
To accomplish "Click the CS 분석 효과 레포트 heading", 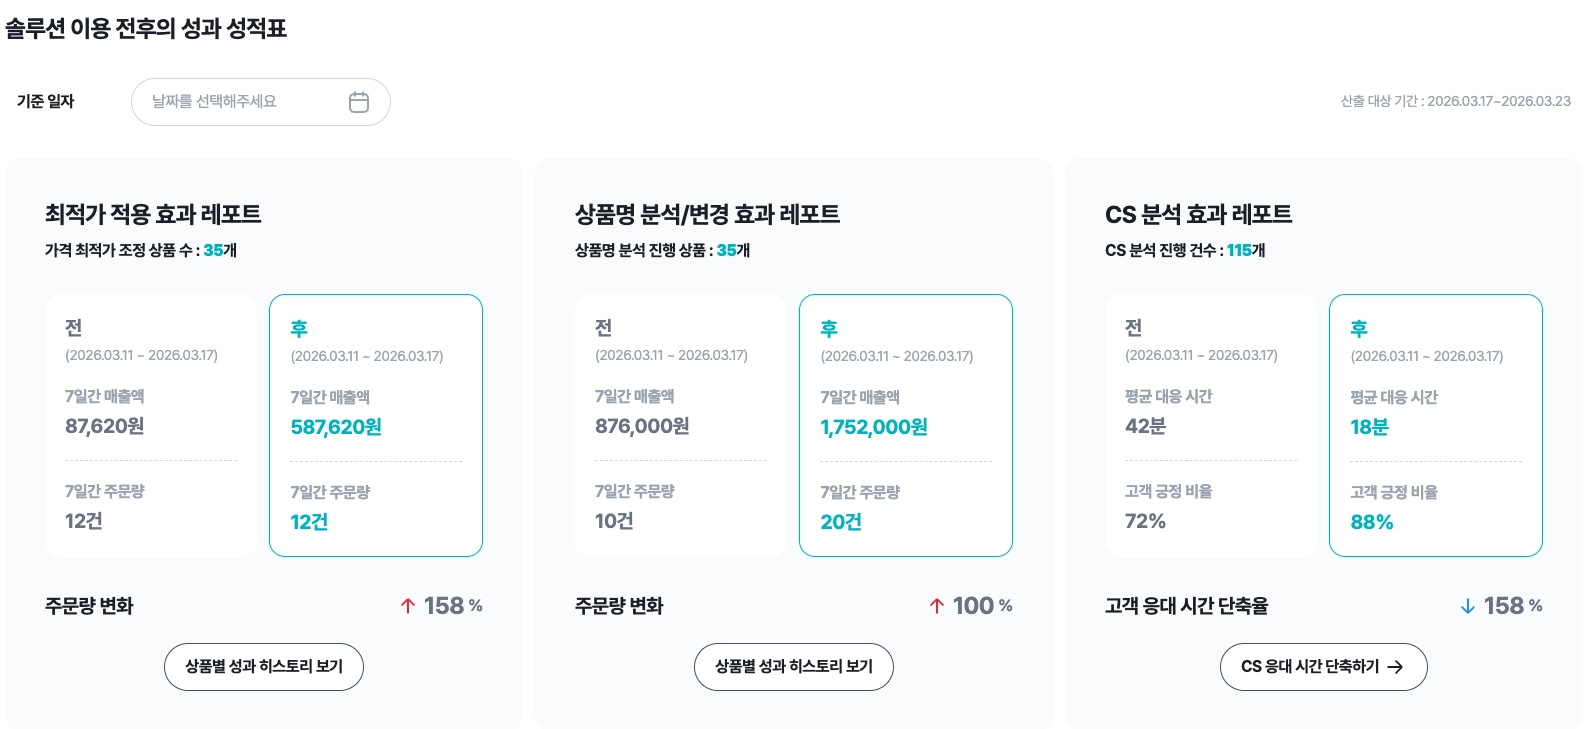I will [x=1198, y=214].
